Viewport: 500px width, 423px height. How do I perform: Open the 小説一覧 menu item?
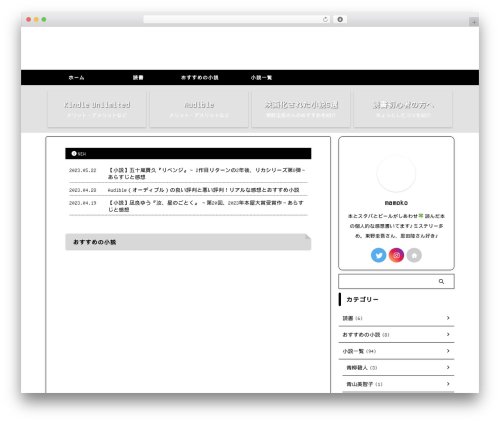click(261, 78)
